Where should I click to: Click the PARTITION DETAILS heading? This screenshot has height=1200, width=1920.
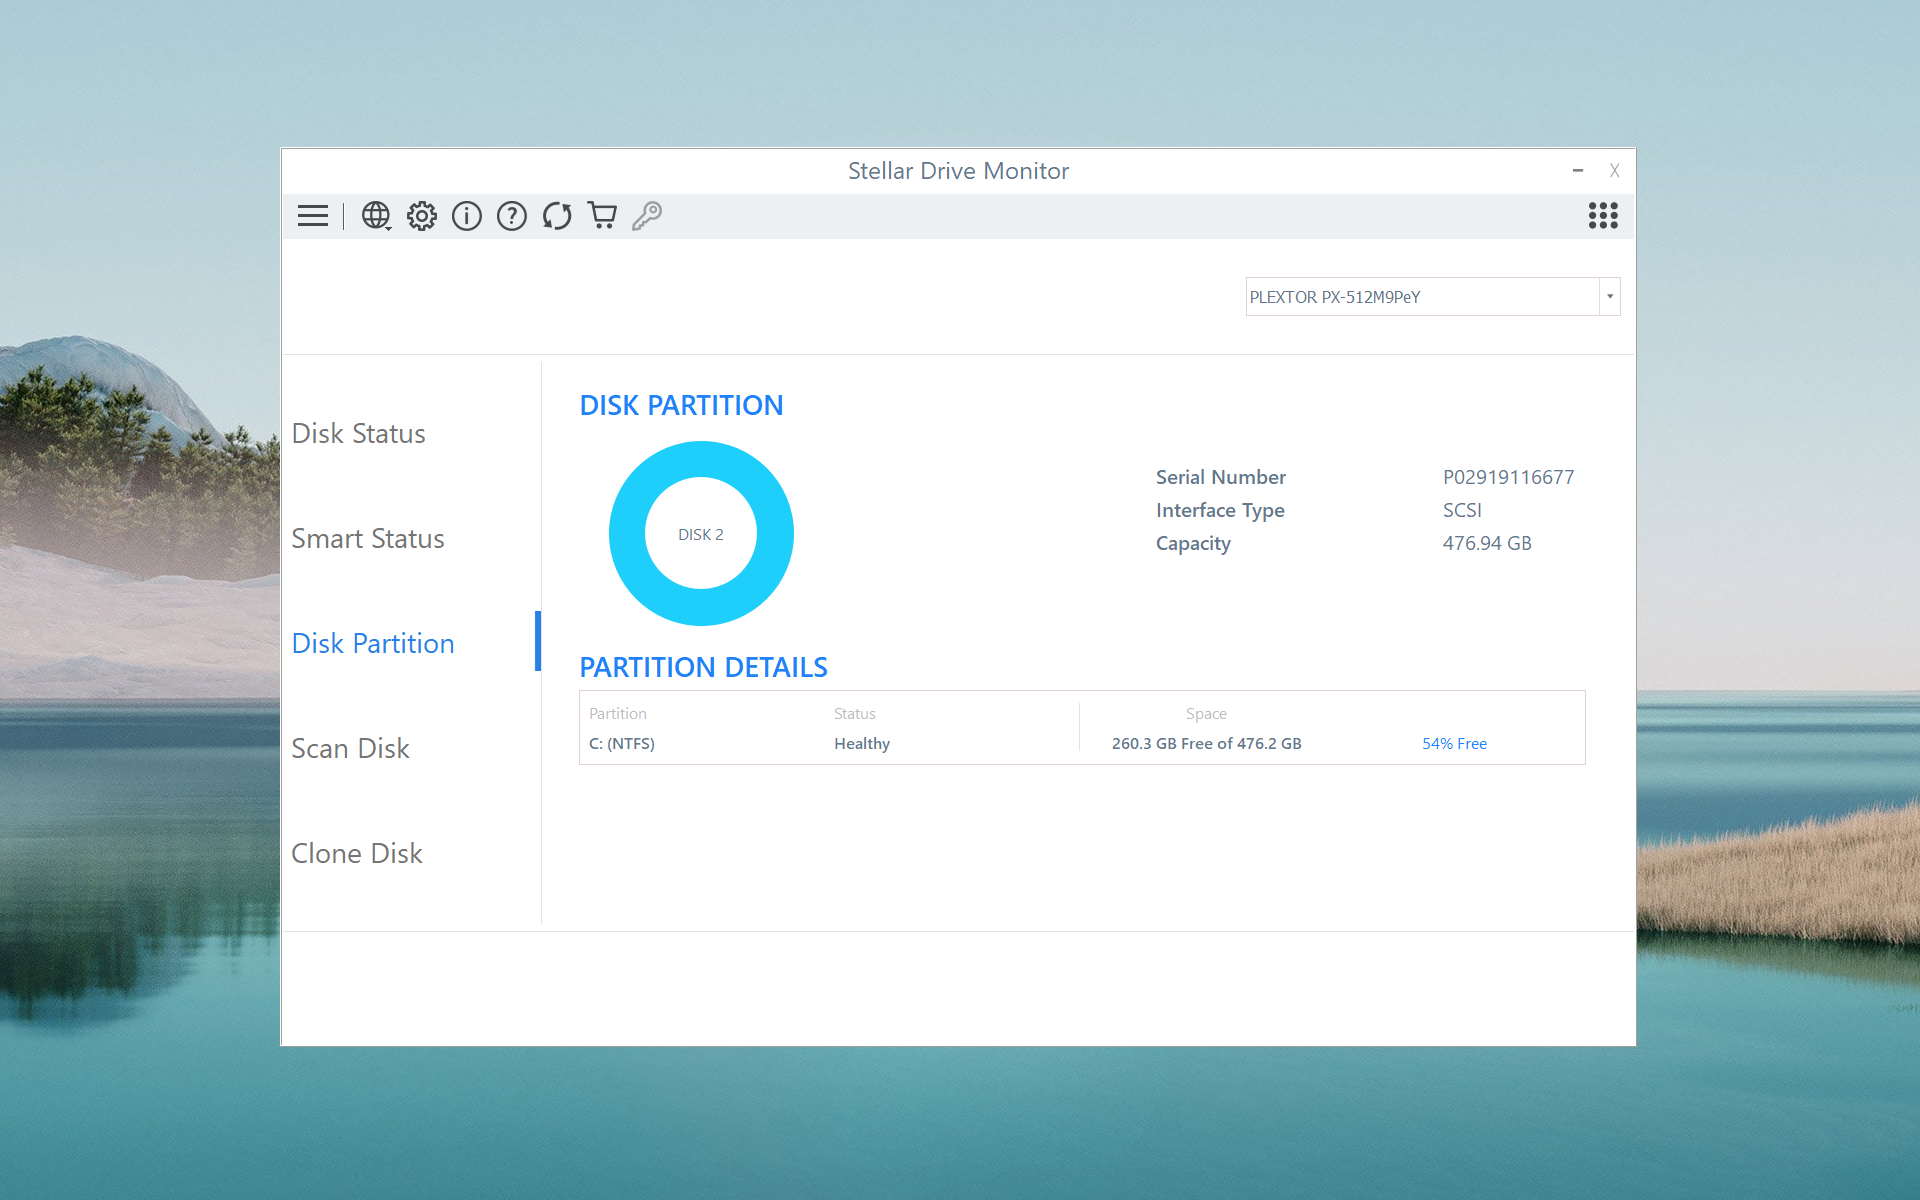pyautogui.click(x=703, y=668)
